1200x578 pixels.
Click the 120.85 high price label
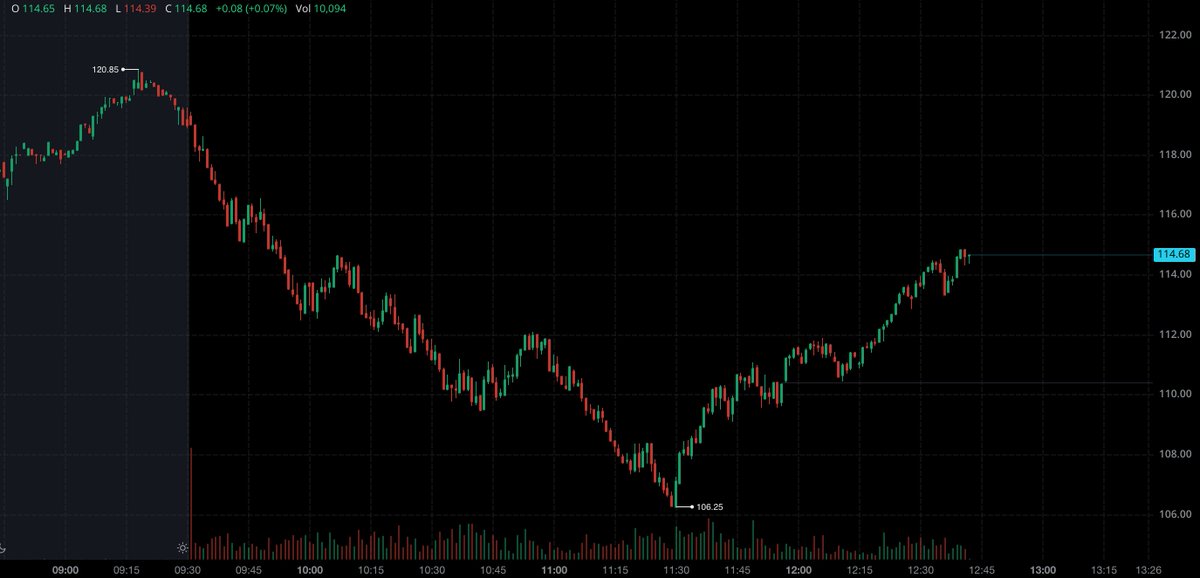pyautogui.click(x=105, y=69)
